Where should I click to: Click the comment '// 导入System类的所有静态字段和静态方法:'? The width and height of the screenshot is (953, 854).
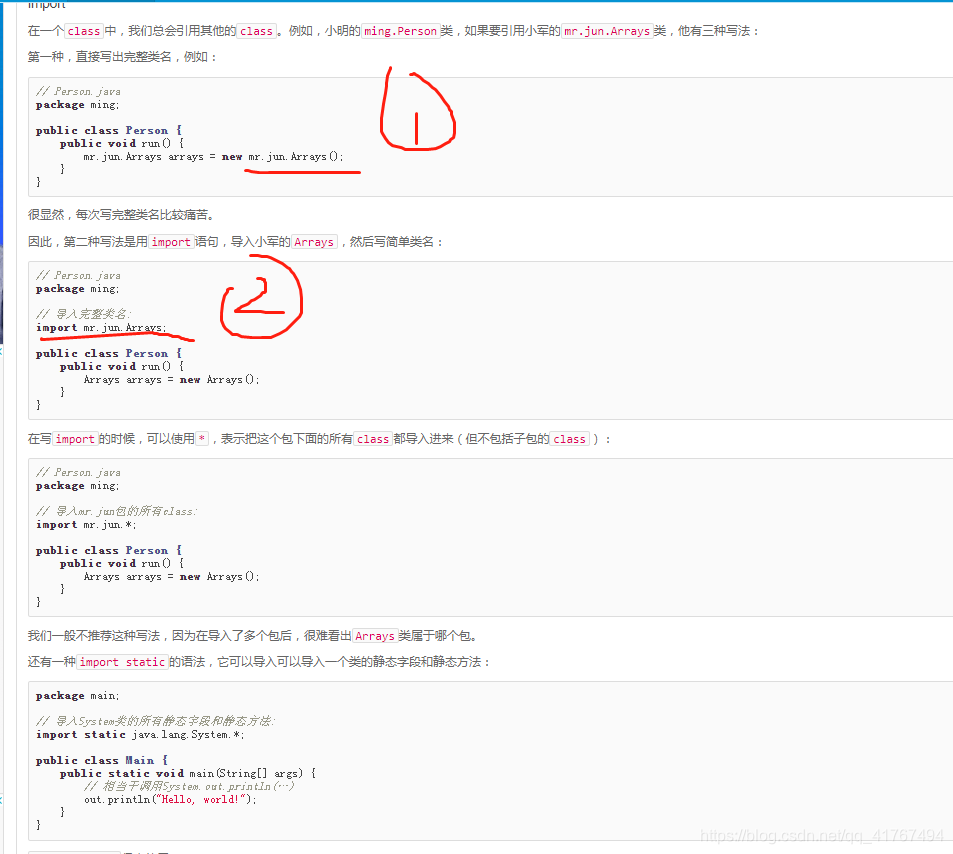(156, 721)
